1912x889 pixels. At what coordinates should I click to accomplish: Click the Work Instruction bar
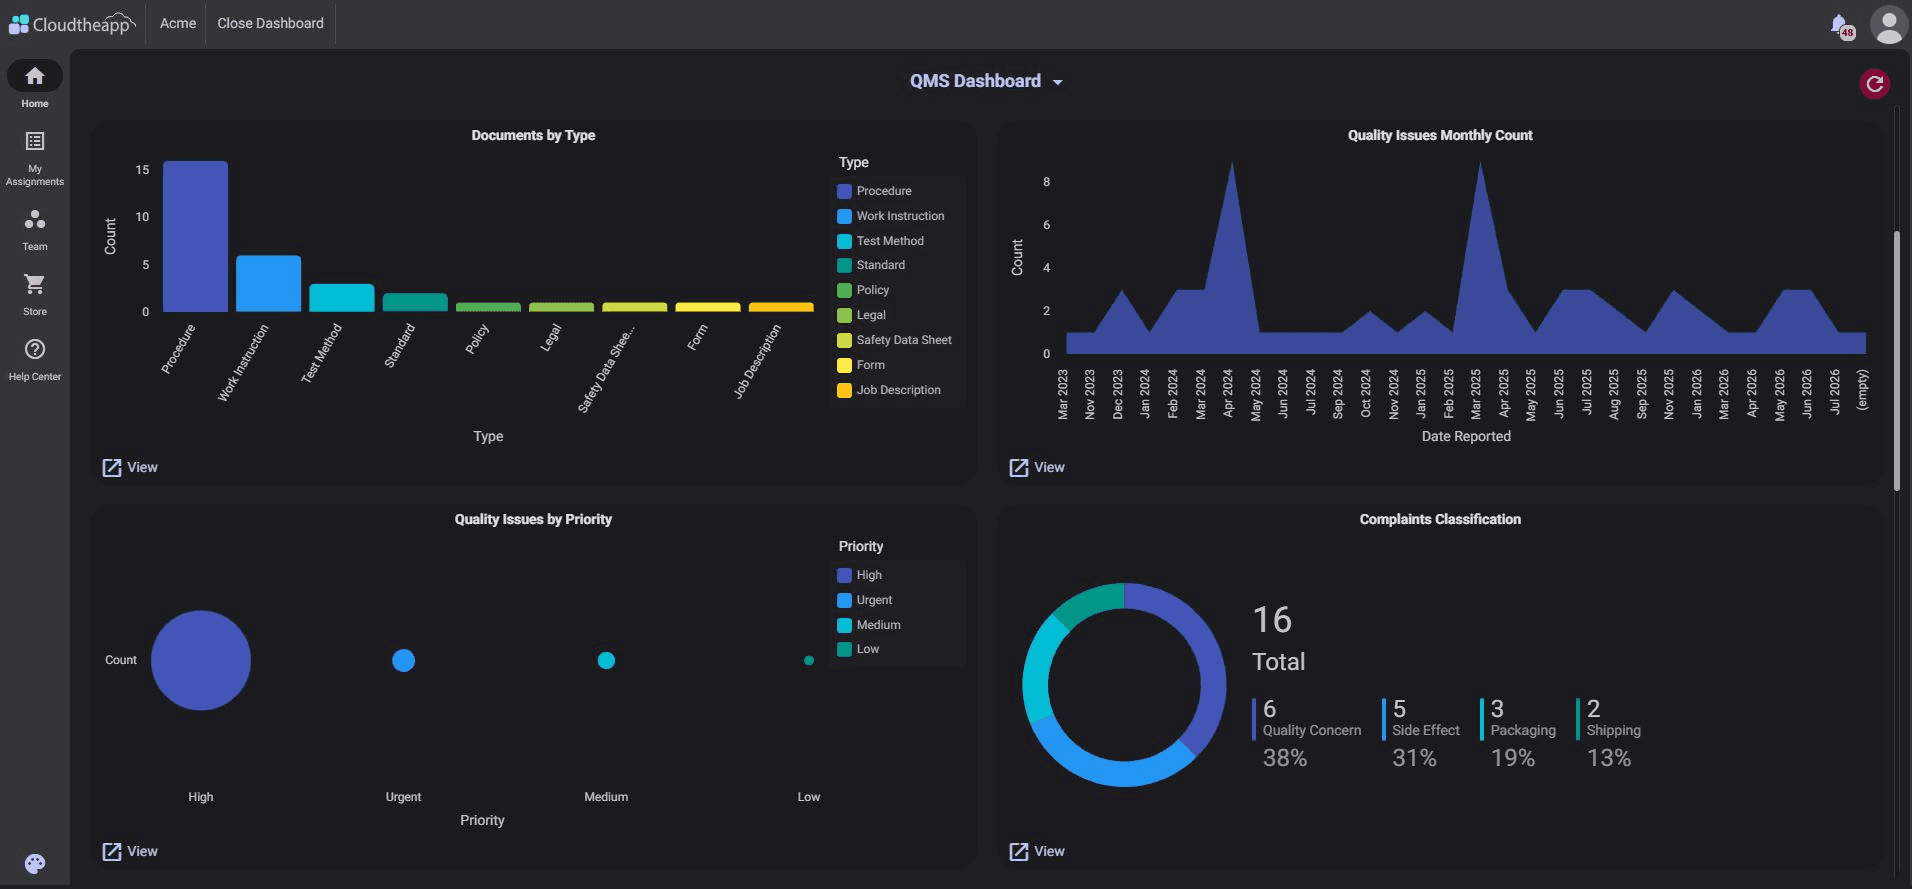(x=268, y=283)
